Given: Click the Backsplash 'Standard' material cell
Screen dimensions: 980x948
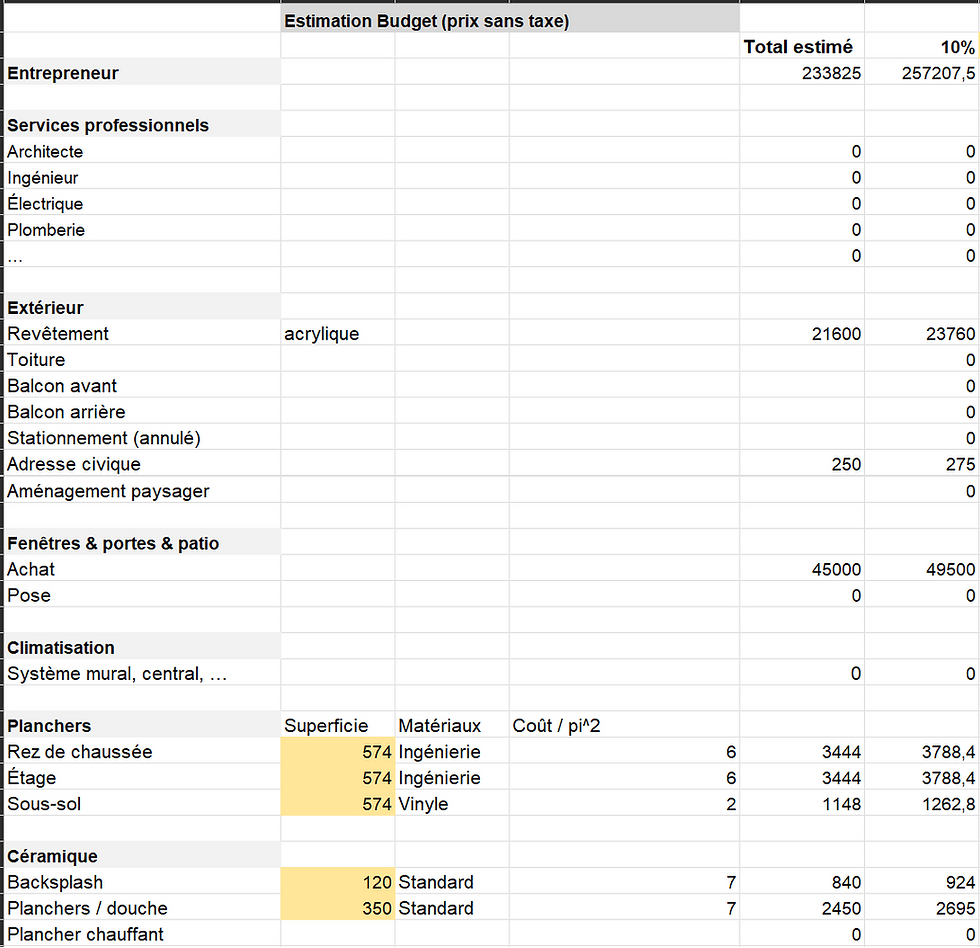Looking at the screenshot, I should coord(452,882).
